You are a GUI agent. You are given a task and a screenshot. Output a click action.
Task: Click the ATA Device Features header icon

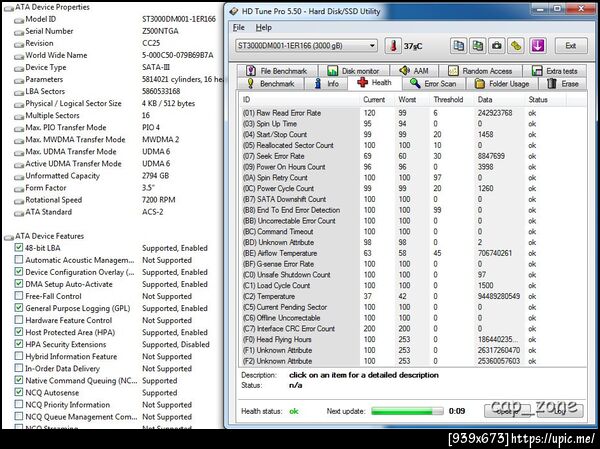(8, 237)
